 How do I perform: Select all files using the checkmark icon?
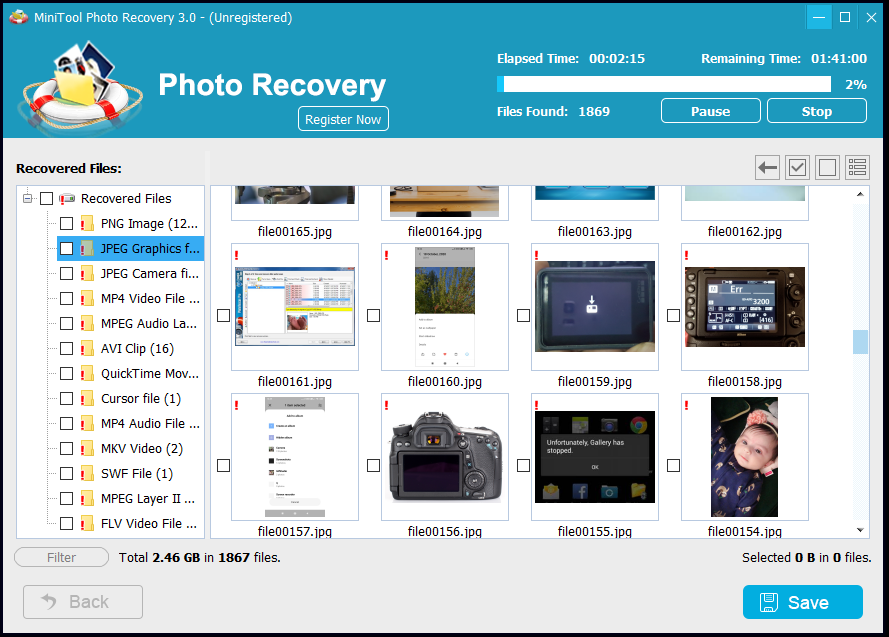pos(797,167)
